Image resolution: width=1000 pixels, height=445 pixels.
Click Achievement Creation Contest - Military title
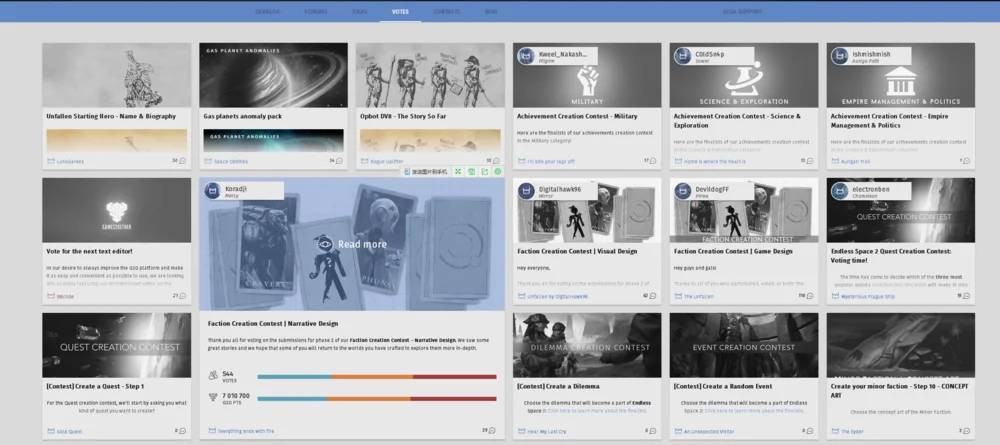tap(577, 116)
